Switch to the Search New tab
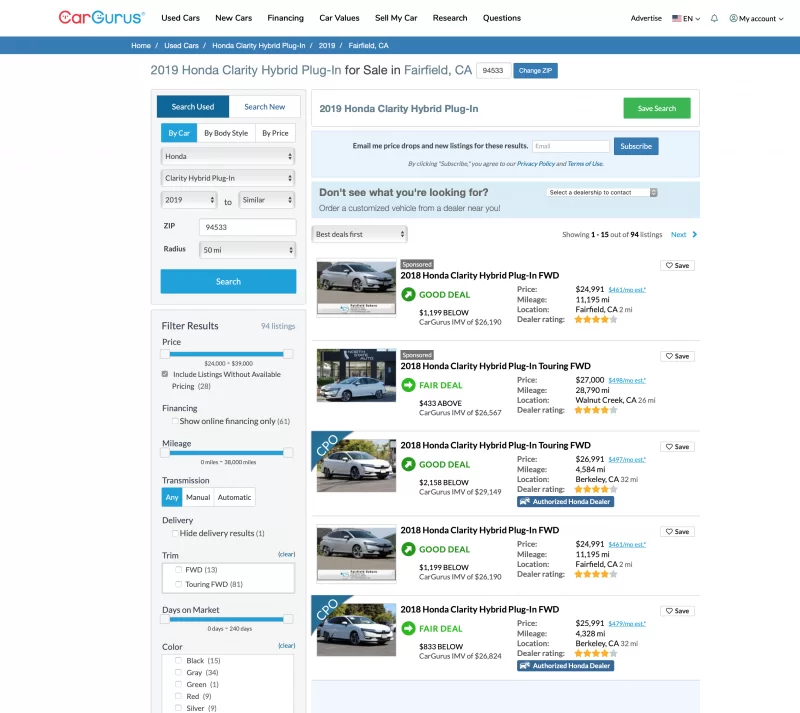The width and height of the screenshot is (800, 713). 265,107
